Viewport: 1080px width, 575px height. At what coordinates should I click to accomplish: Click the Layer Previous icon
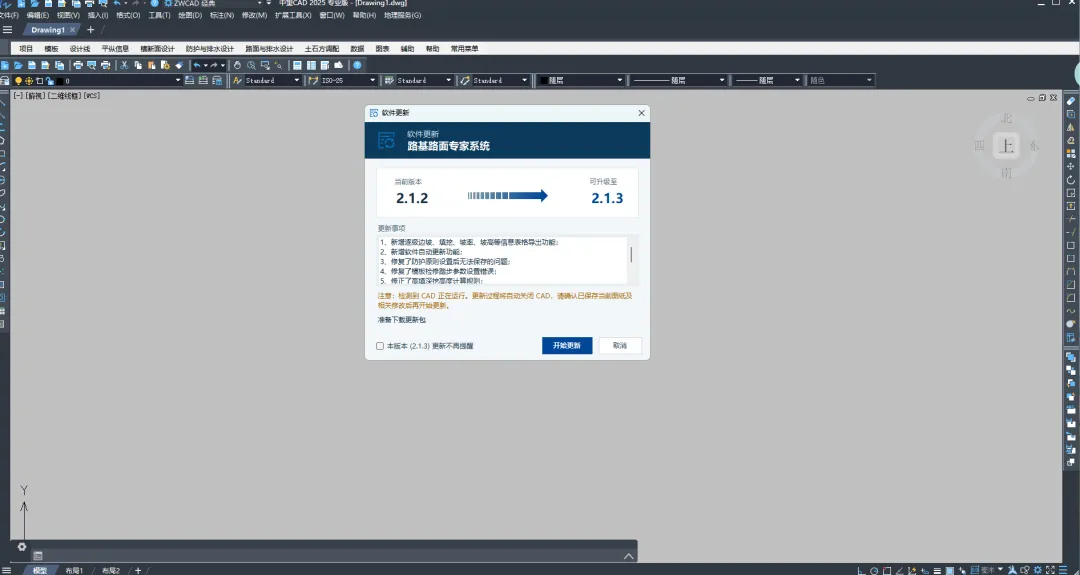pos(203,81)
